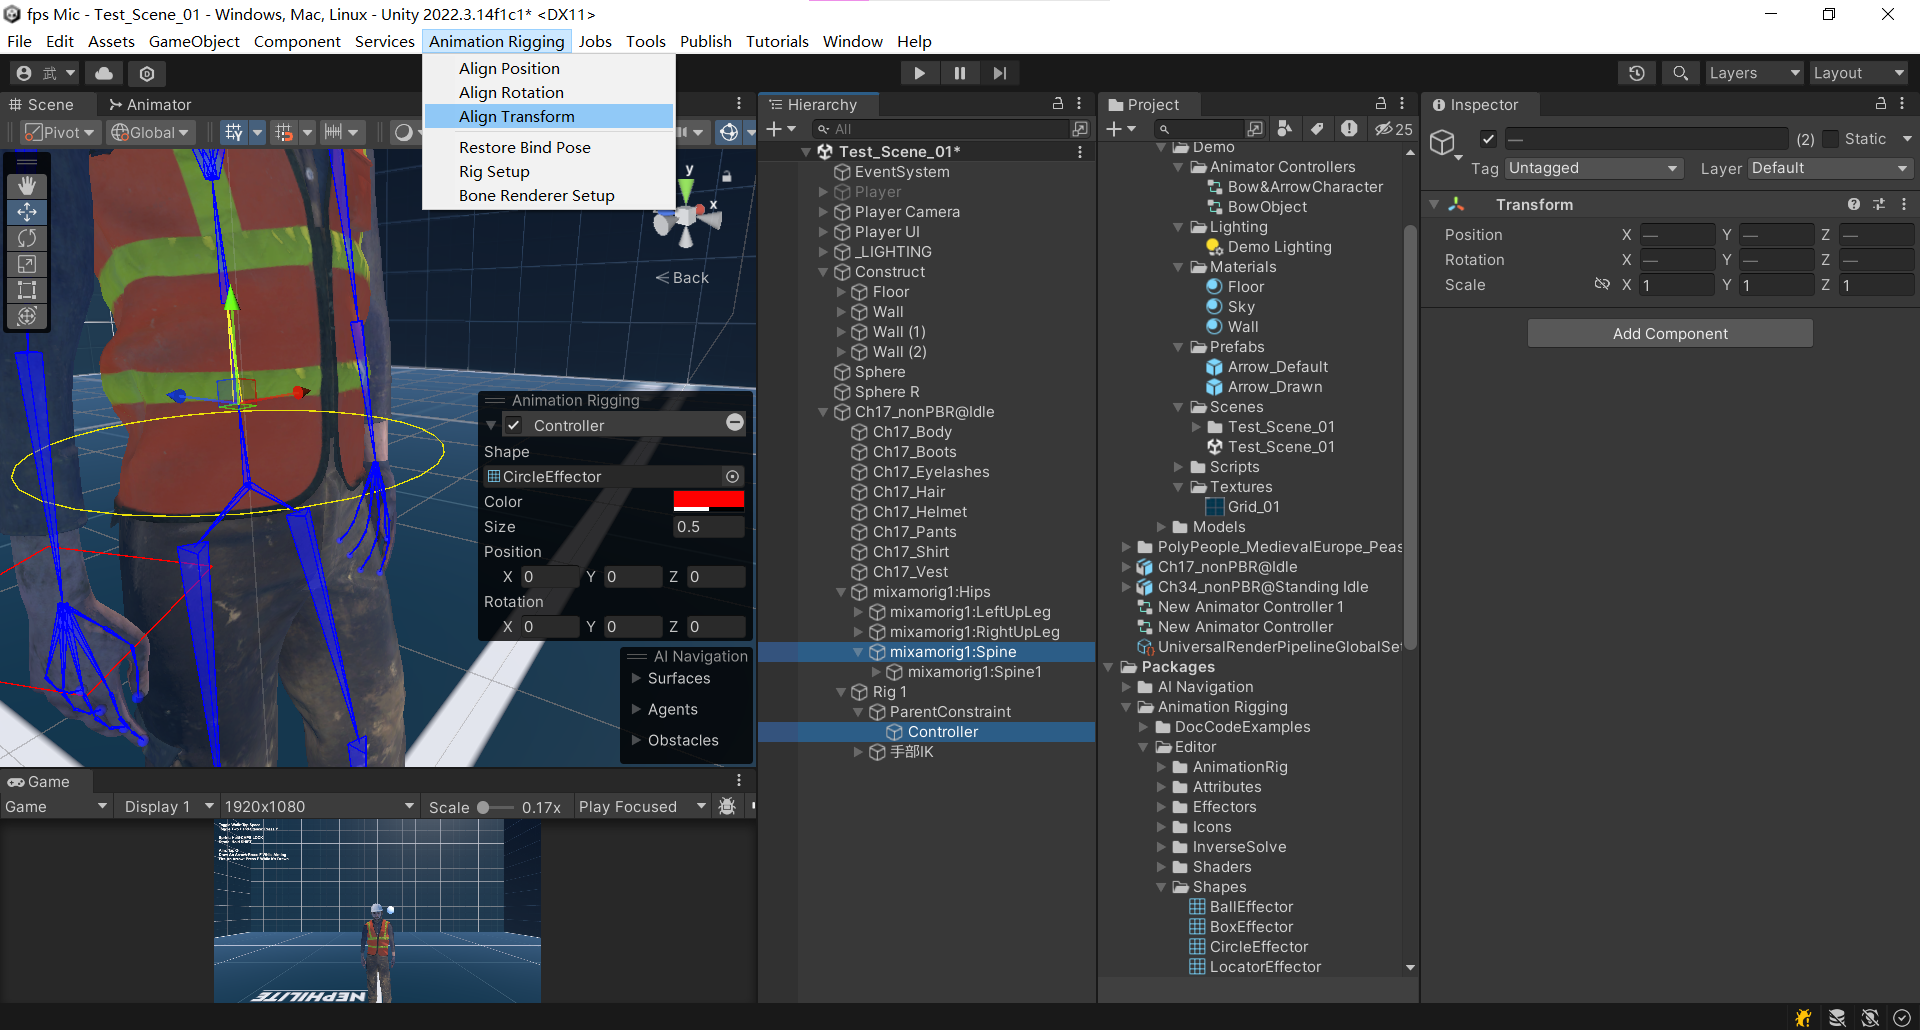Open the Pivot handle position dropdown
This screenshot has width=1920, height=1030.
coord(59,132)
